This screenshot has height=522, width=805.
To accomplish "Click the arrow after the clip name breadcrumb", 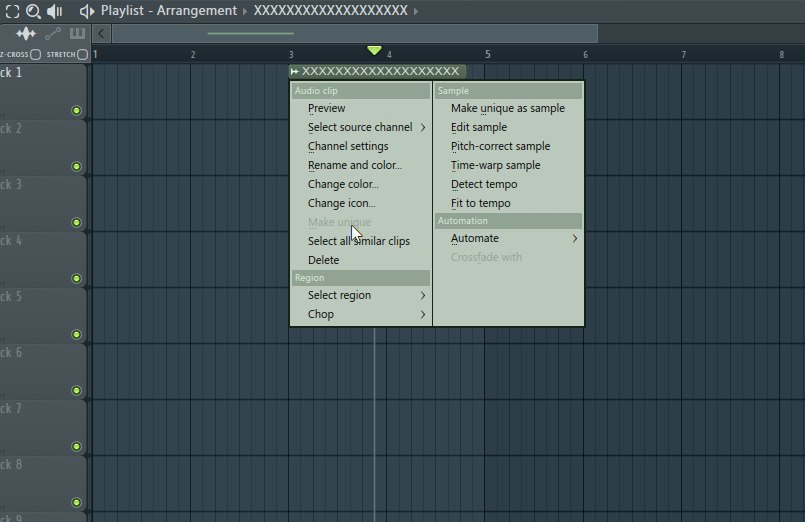I will coord(416,11).
